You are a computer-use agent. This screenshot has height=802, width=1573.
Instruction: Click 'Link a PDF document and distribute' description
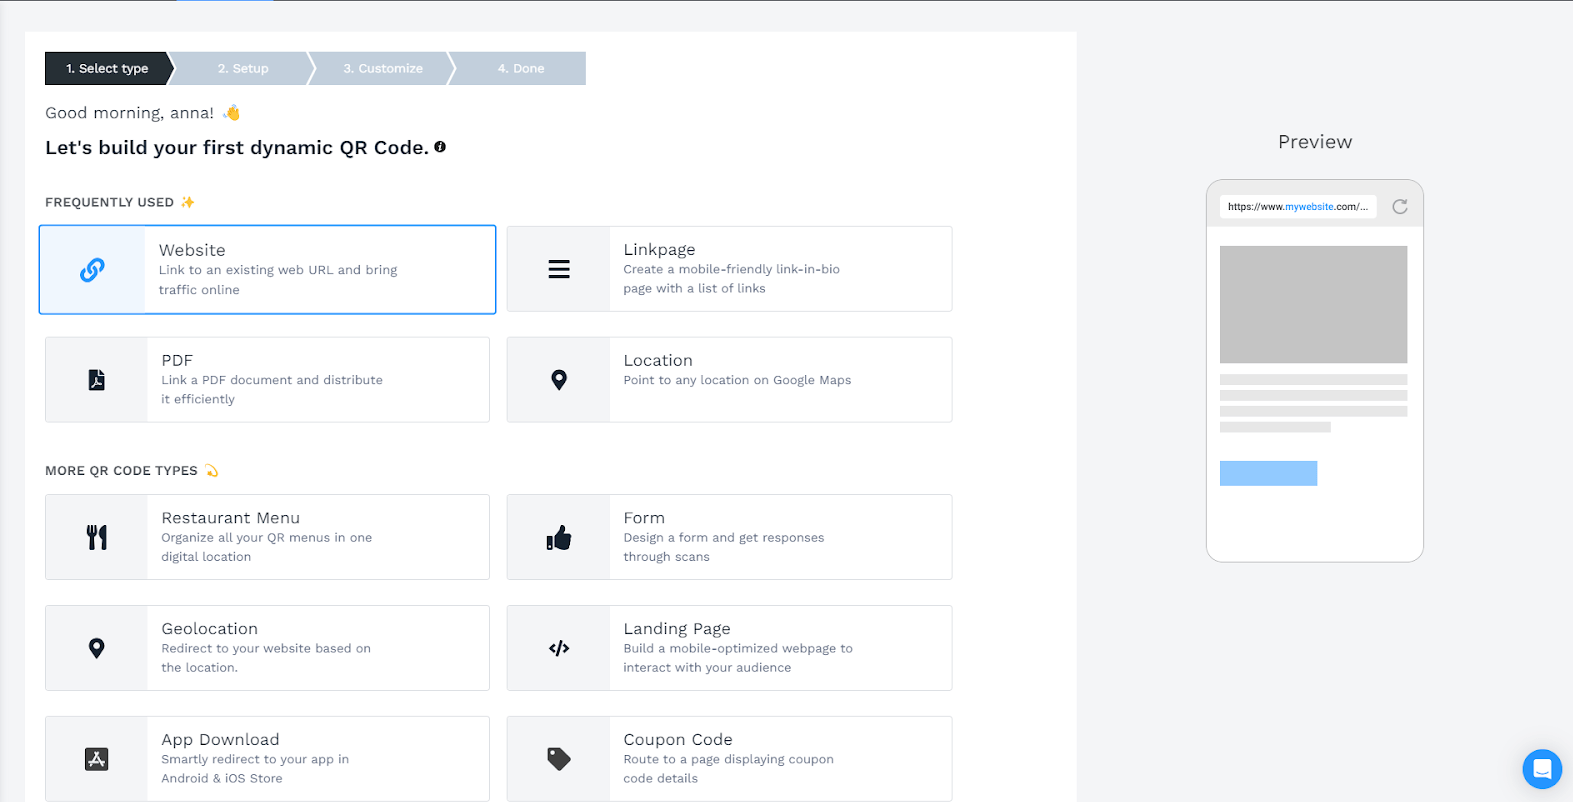pos(272,390)
